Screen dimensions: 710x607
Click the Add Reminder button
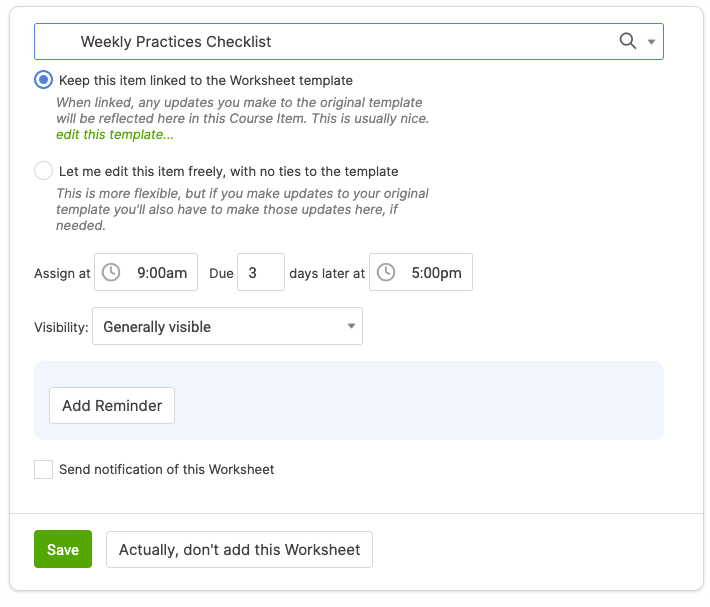112,406
